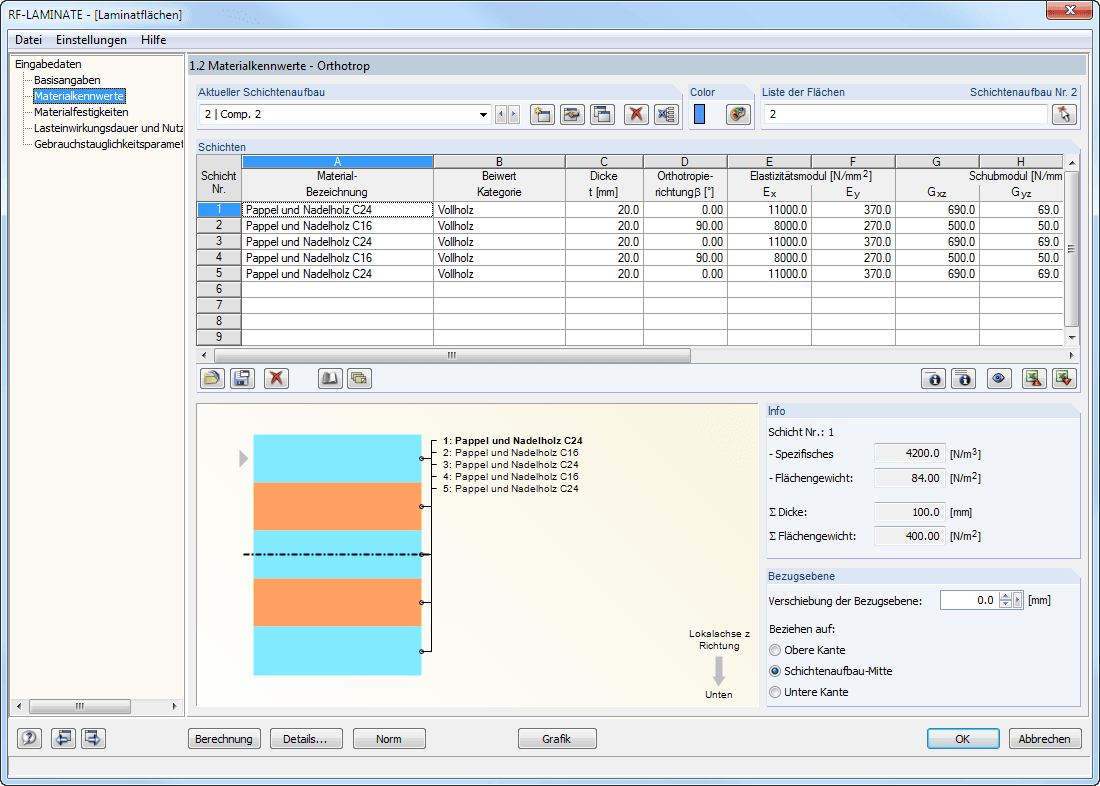Open saved layers with folder icon
The image size is (1100, 786).
click(213, 378)
